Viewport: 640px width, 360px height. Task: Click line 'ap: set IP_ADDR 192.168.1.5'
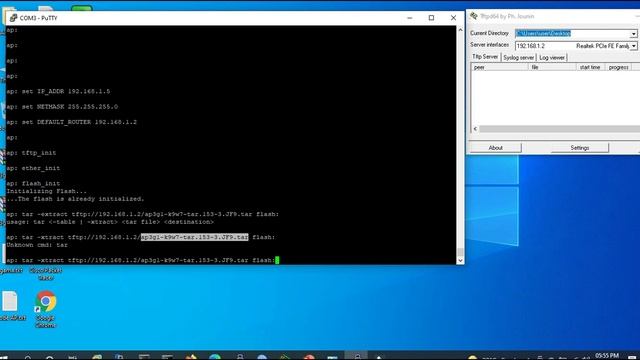(58, 91)
